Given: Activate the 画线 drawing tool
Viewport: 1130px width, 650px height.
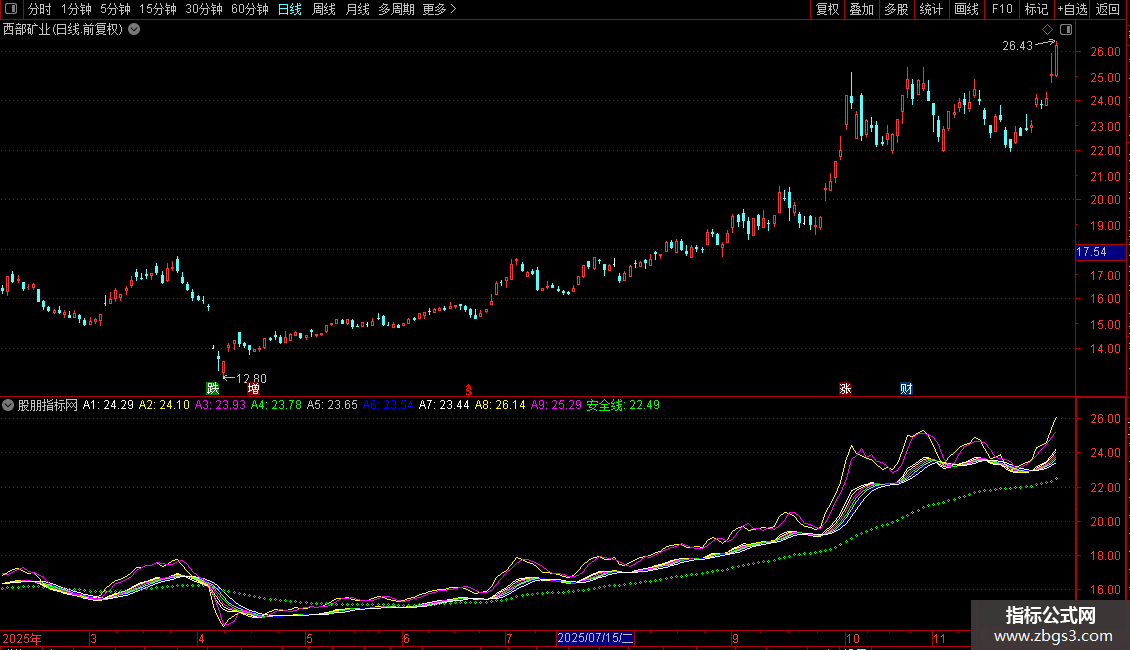Looking at the screenshot, I should click(x=966, y=9).
